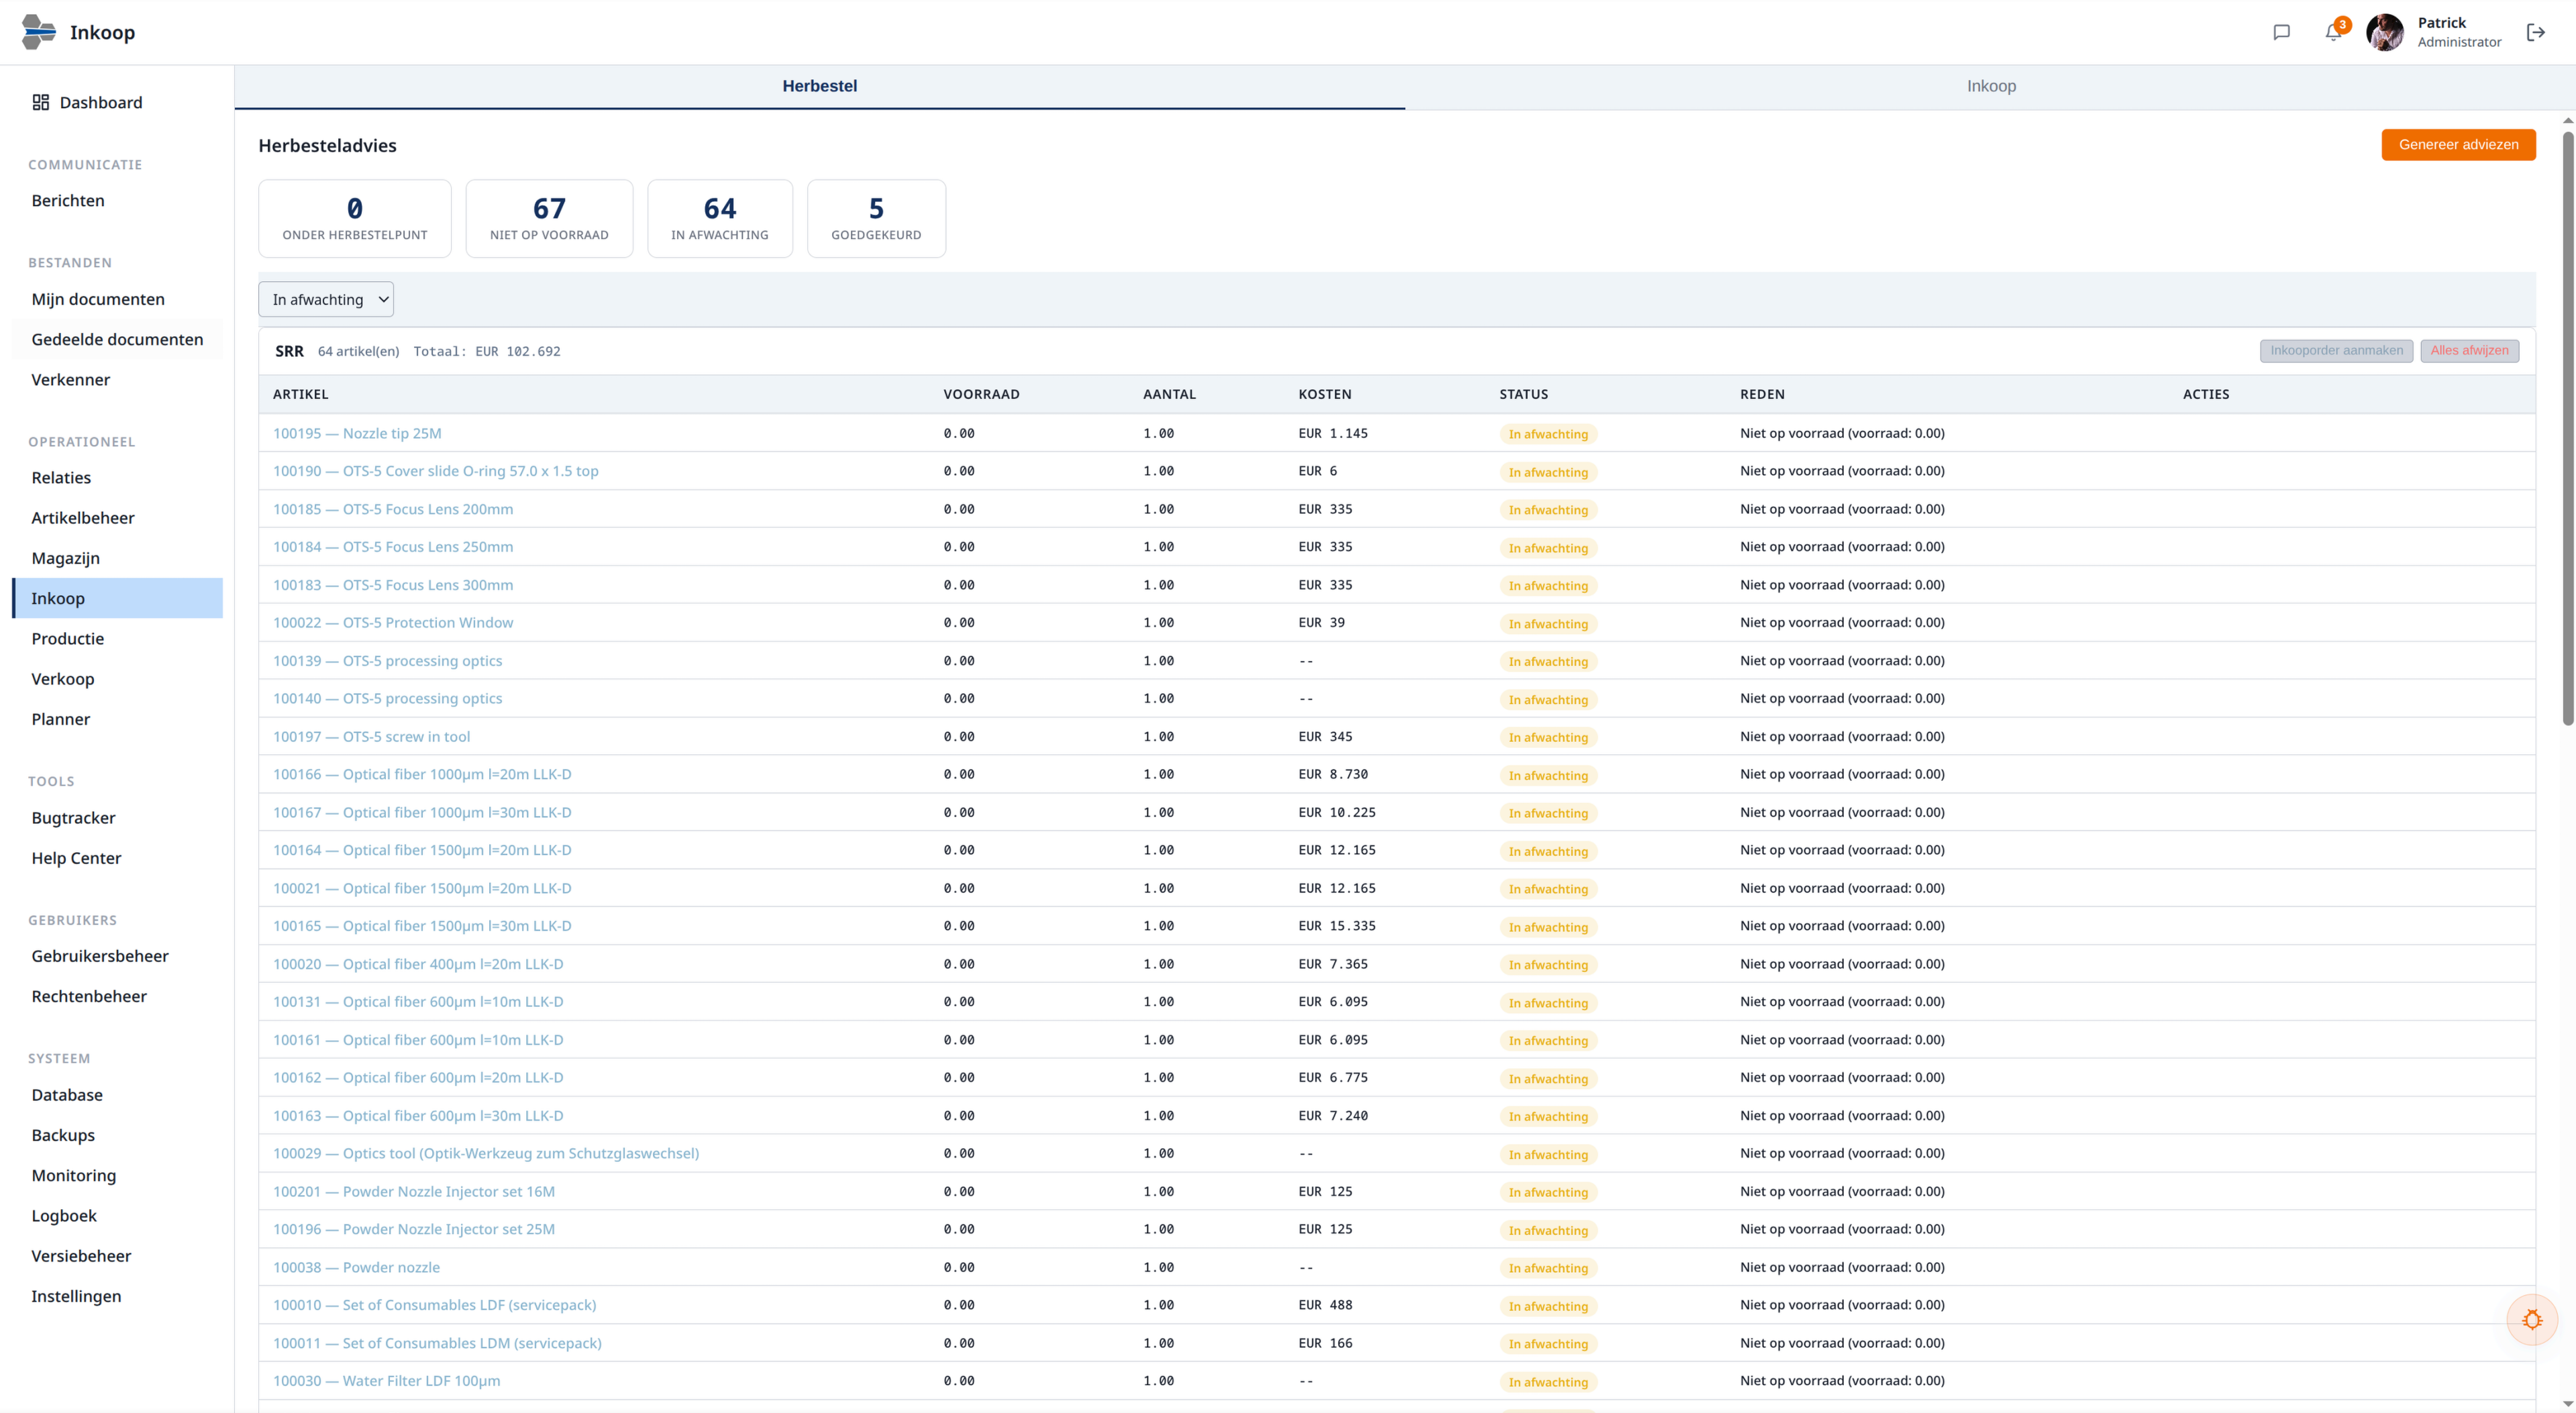Viewport: 2576px width, 1413px height.
Task: Click the Inkoop app logo
Action: 38,32
